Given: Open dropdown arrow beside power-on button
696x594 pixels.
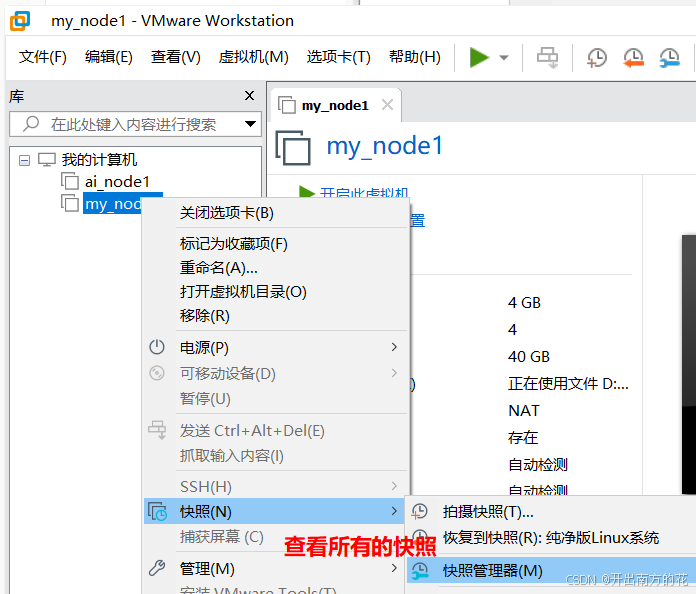Looking at the screenshot, I should pyautogui.click(x=504, y=57).
